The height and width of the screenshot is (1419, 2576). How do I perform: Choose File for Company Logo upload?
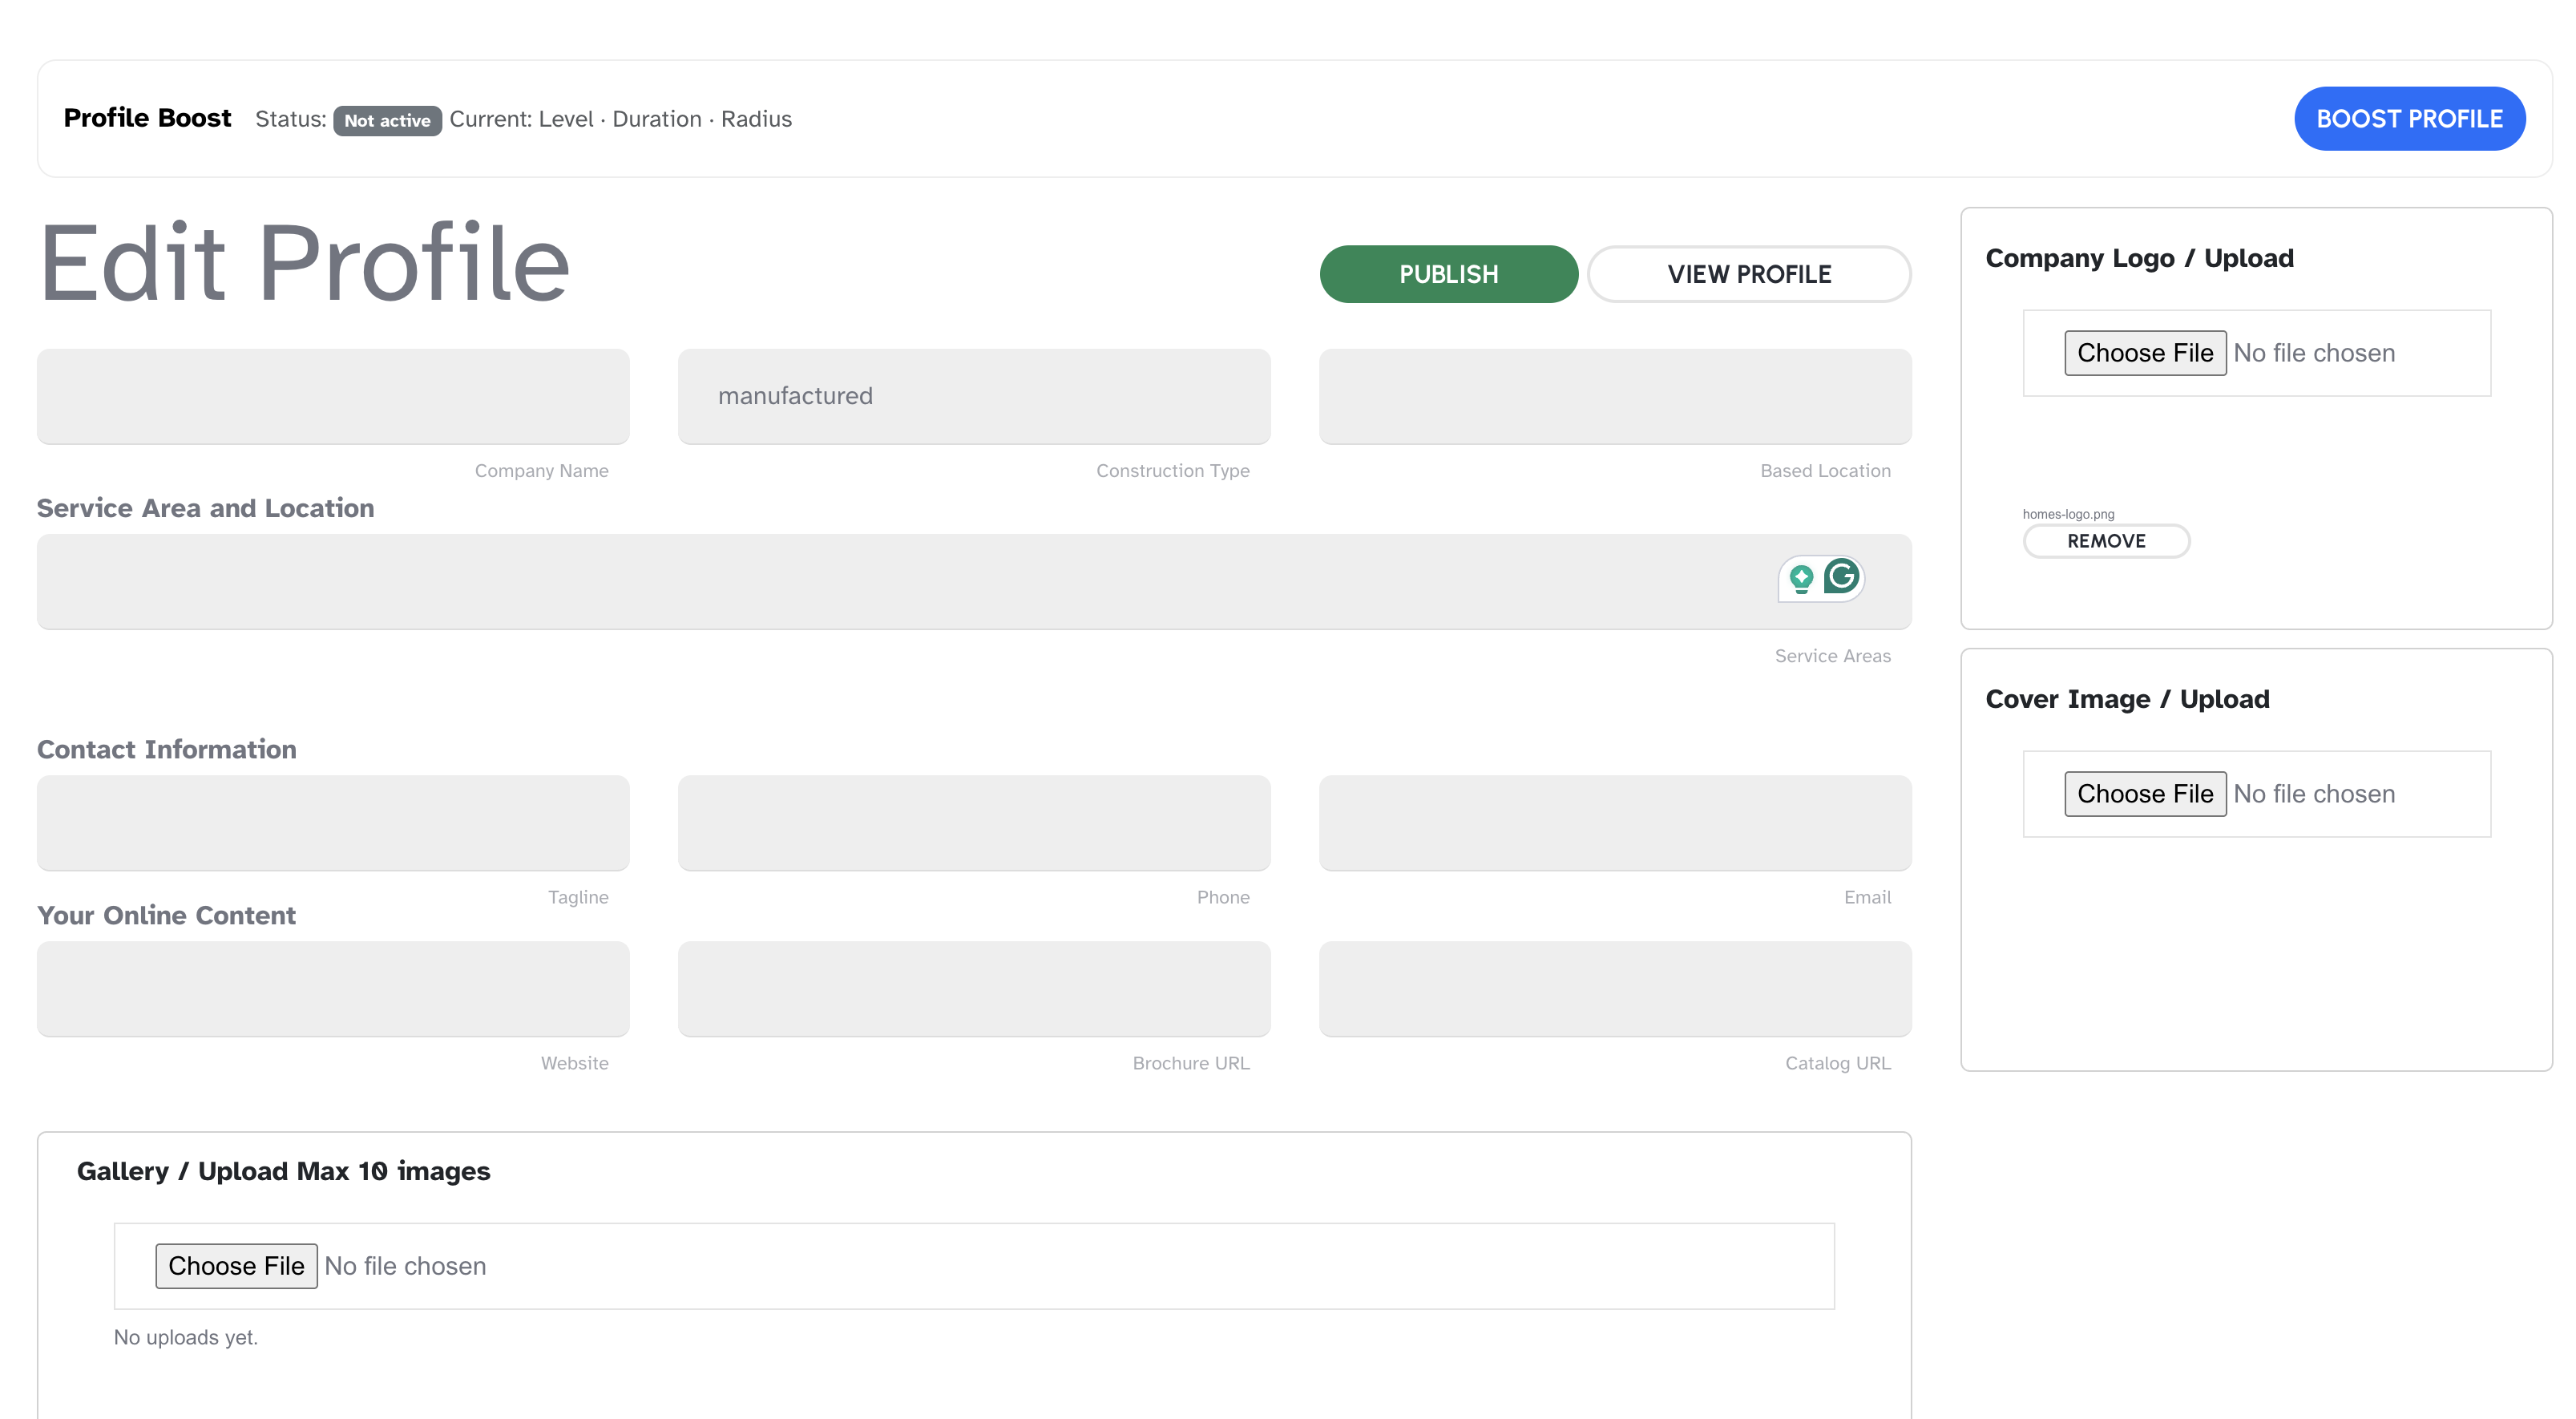point(2144,353)
